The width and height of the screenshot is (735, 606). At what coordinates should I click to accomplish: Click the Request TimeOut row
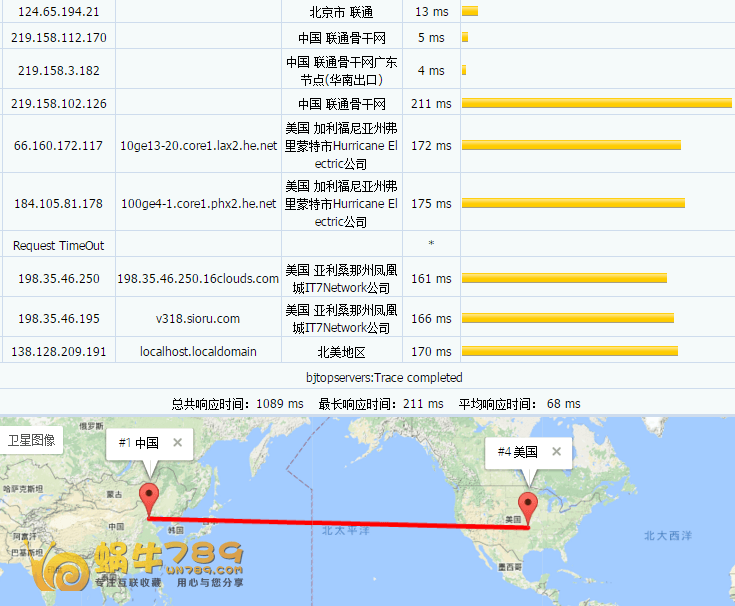point(58,245)
